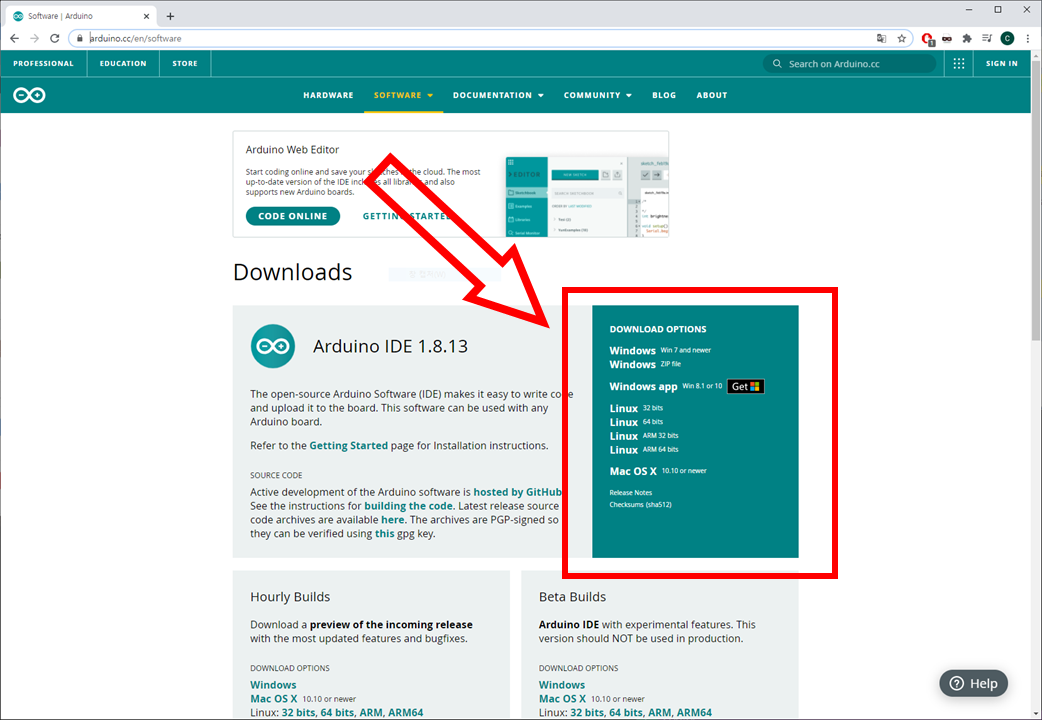Click the browser back arrow

pos(15,39)
